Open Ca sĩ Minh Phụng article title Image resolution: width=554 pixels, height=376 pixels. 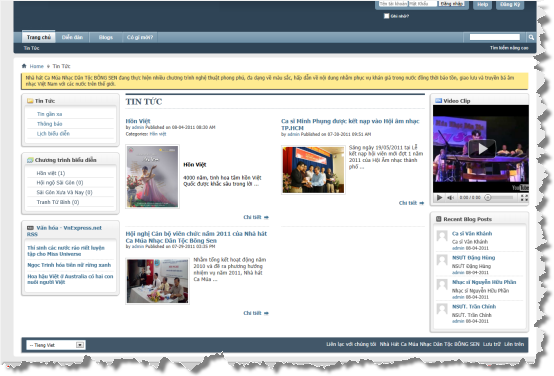point(350,124)
